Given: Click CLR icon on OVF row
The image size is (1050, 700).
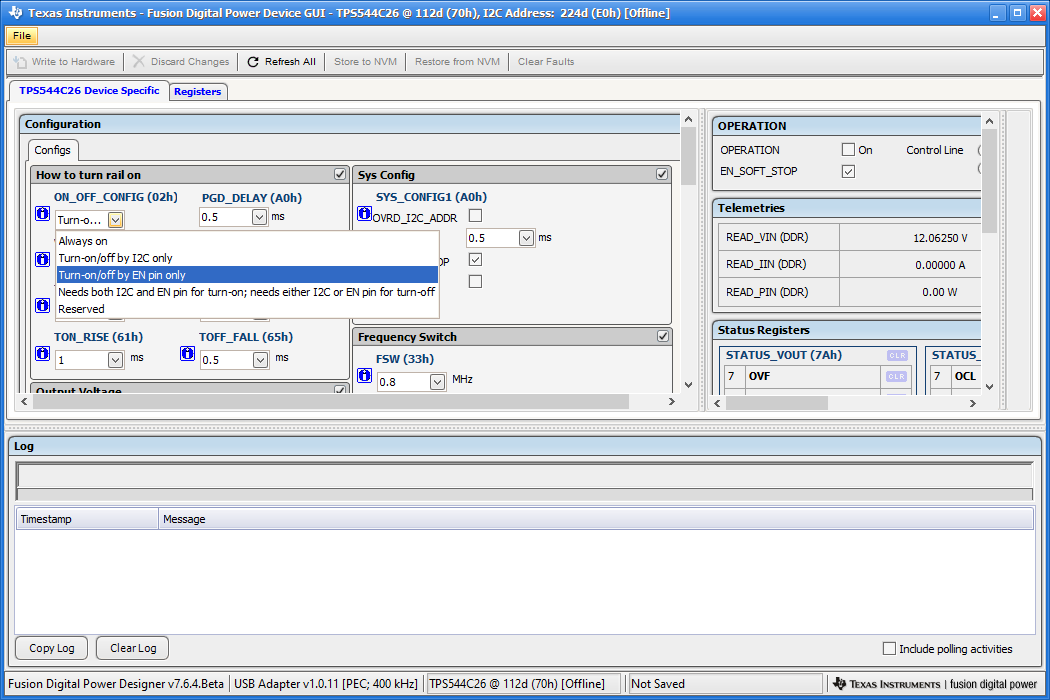Looking at the screenshot, I should (896, 376).
